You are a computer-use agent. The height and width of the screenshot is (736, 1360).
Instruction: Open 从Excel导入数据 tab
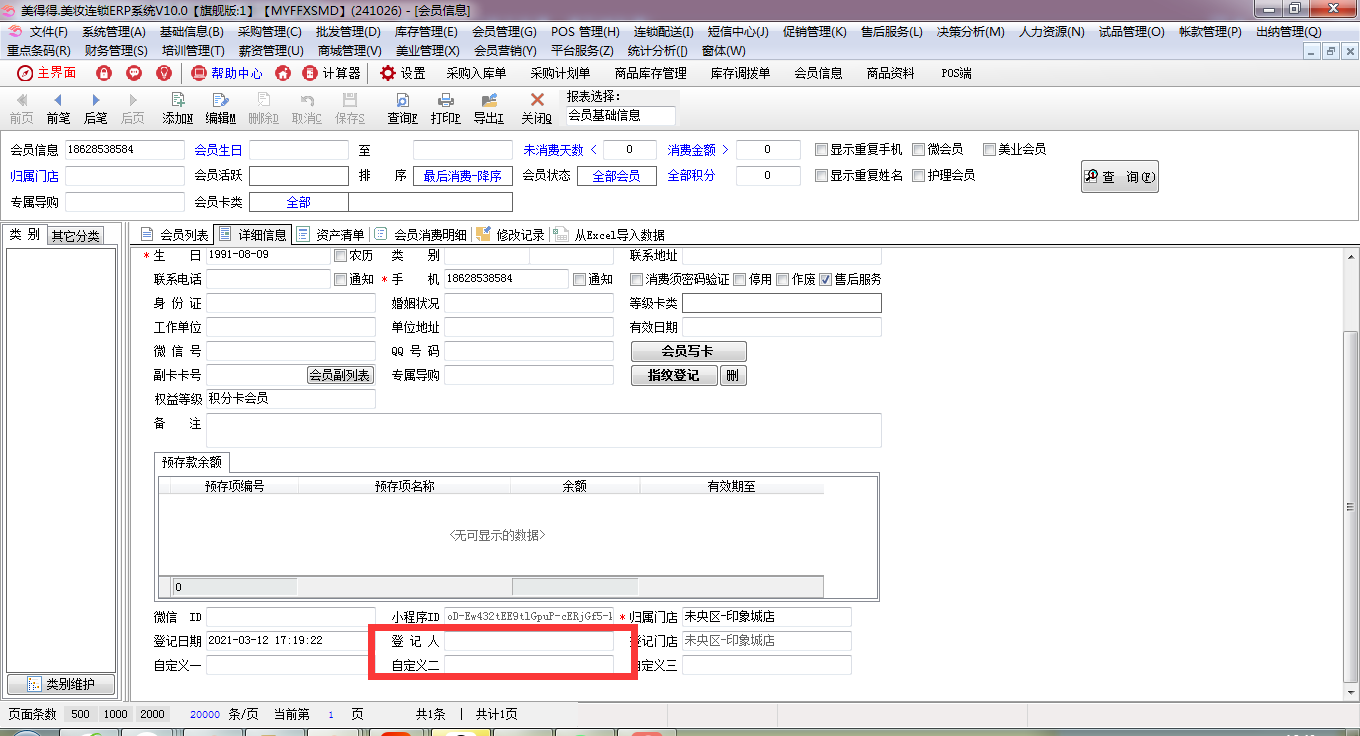[609, 235]
